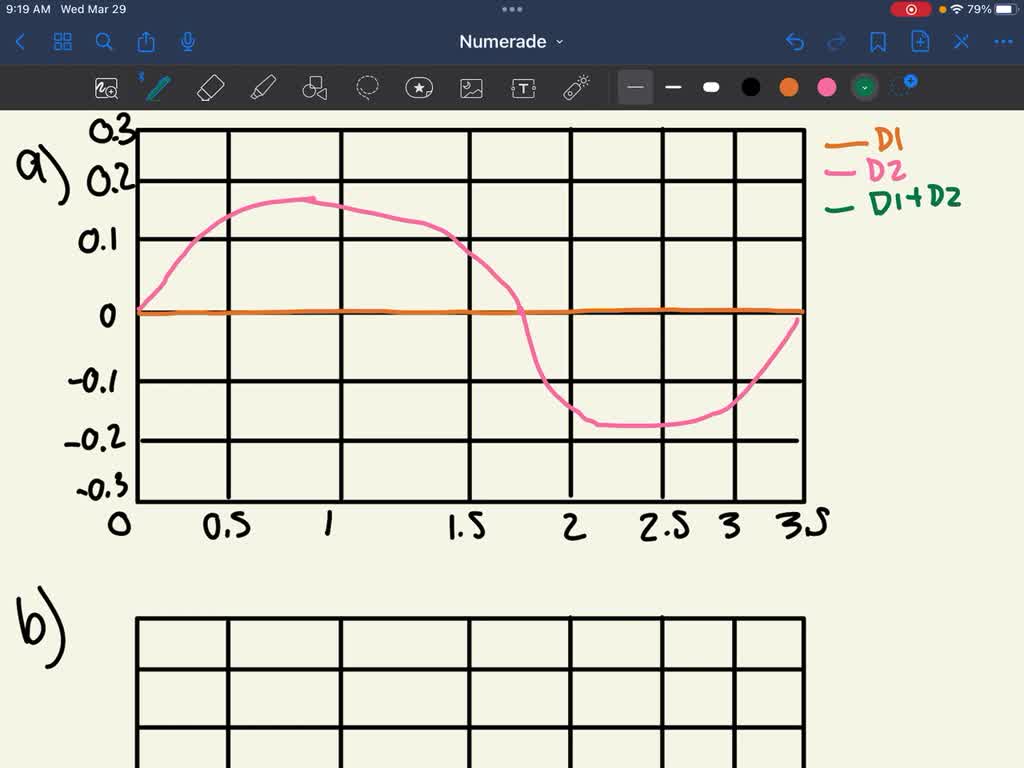
Task: Select the orange color swatch
Action: (788, 88)
